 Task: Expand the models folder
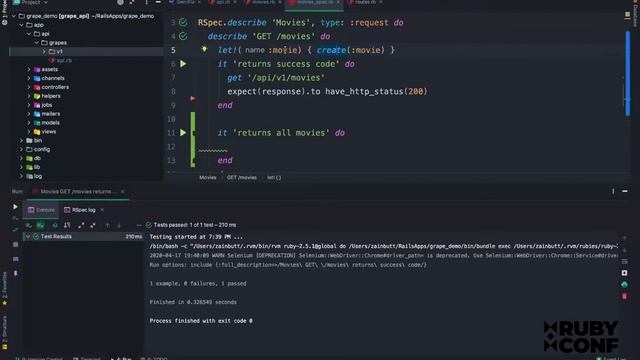tap(29, 123)
